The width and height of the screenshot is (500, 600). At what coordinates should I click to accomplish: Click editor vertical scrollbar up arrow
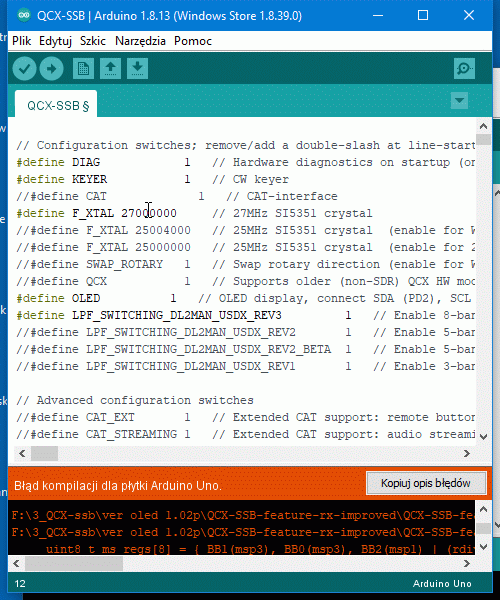click(x=483, y=126)
